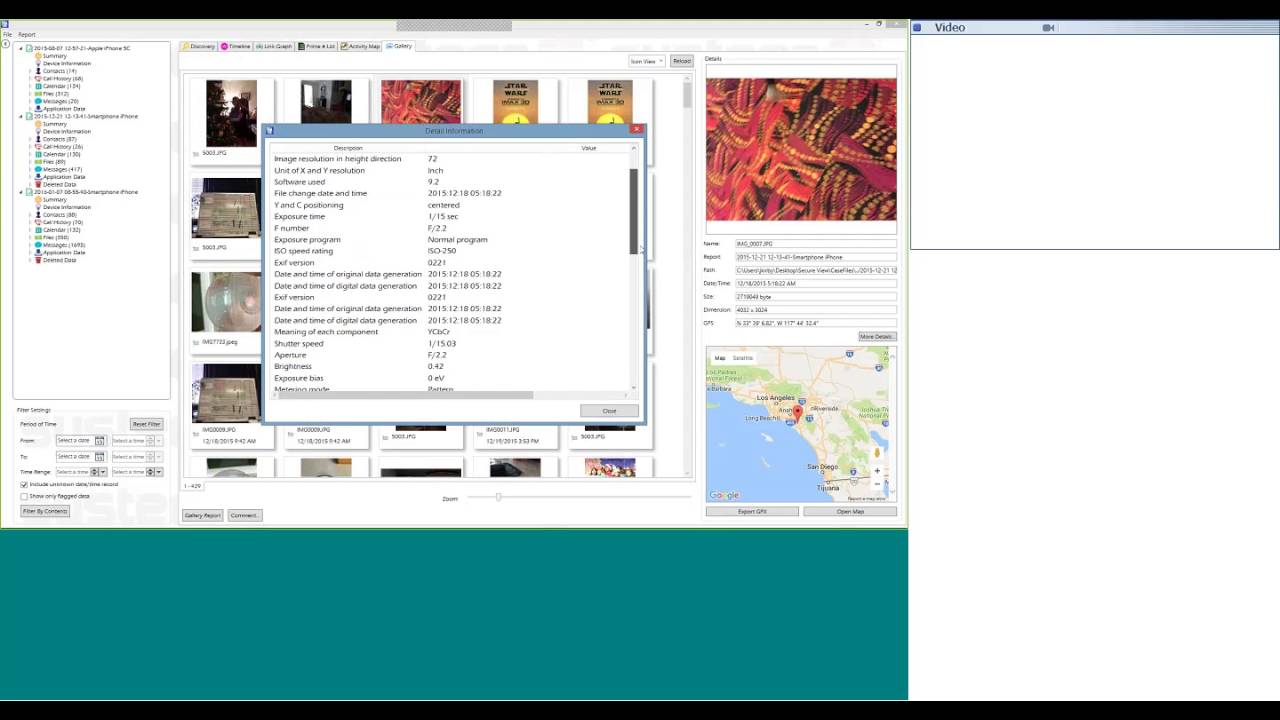This screenshot has height=720, width=1280.
Task: Expand Contacts (14) under Apple iPhone 5C
Action: 30,71
